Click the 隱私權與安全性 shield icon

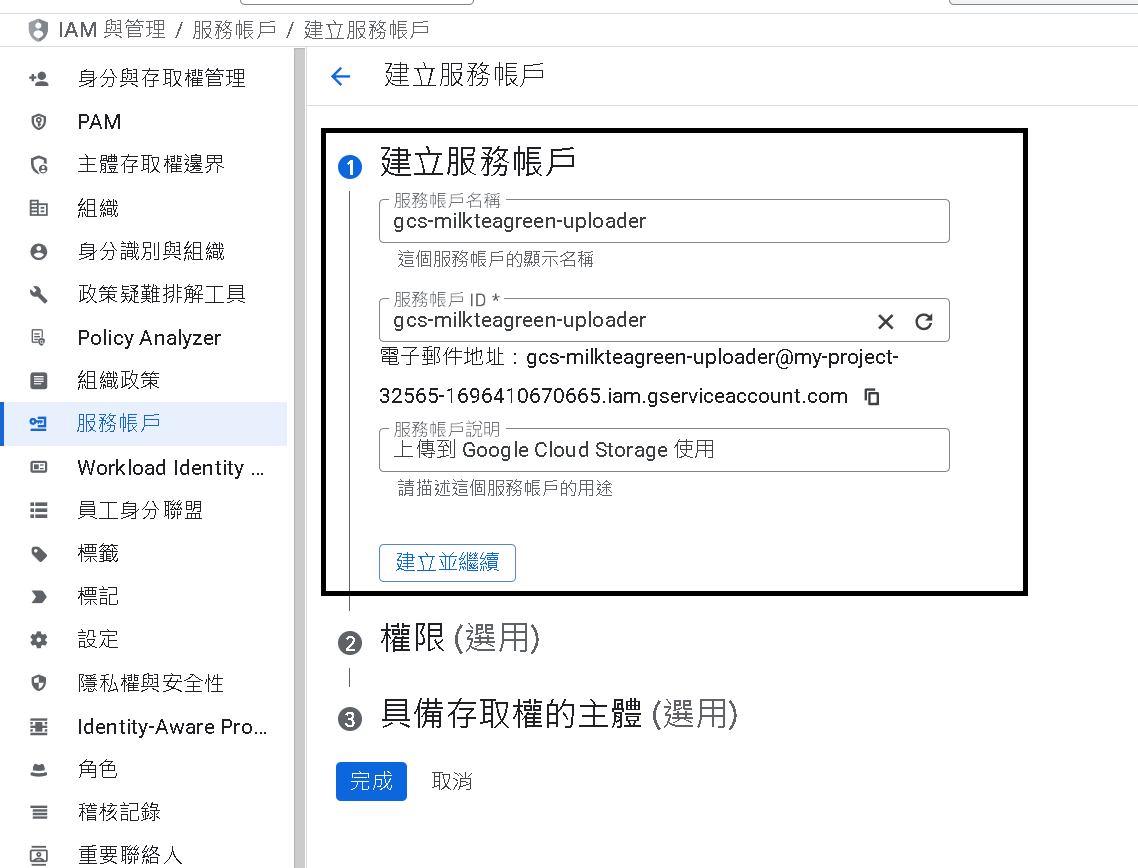pos(38,683)
